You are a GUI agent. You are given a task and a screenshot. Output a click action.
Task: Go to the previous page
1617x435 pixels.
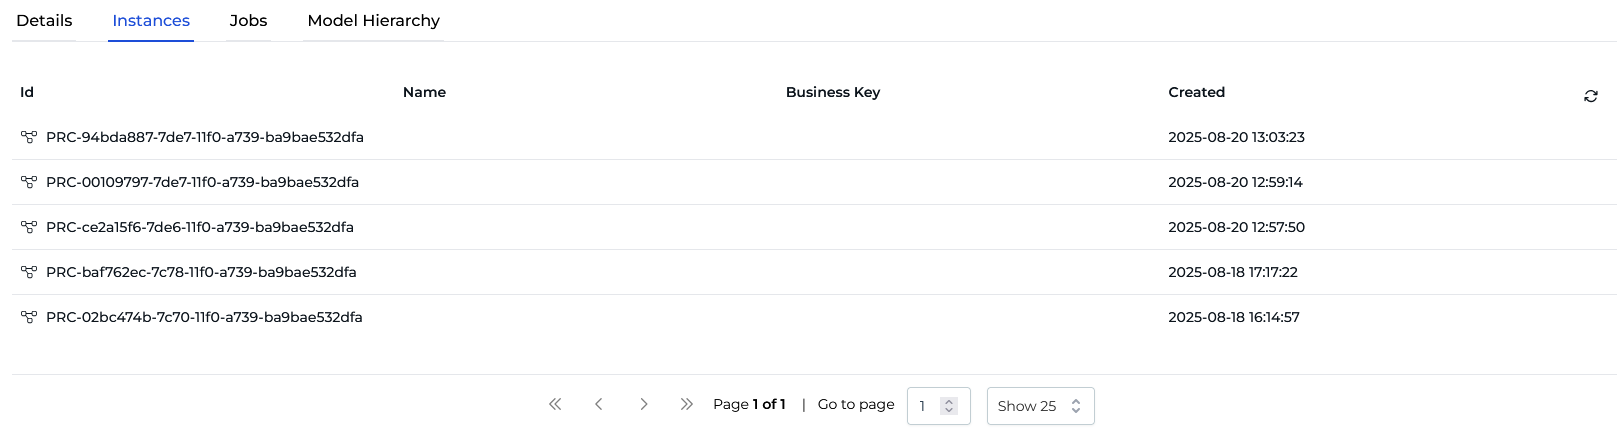tap(599, 404)
